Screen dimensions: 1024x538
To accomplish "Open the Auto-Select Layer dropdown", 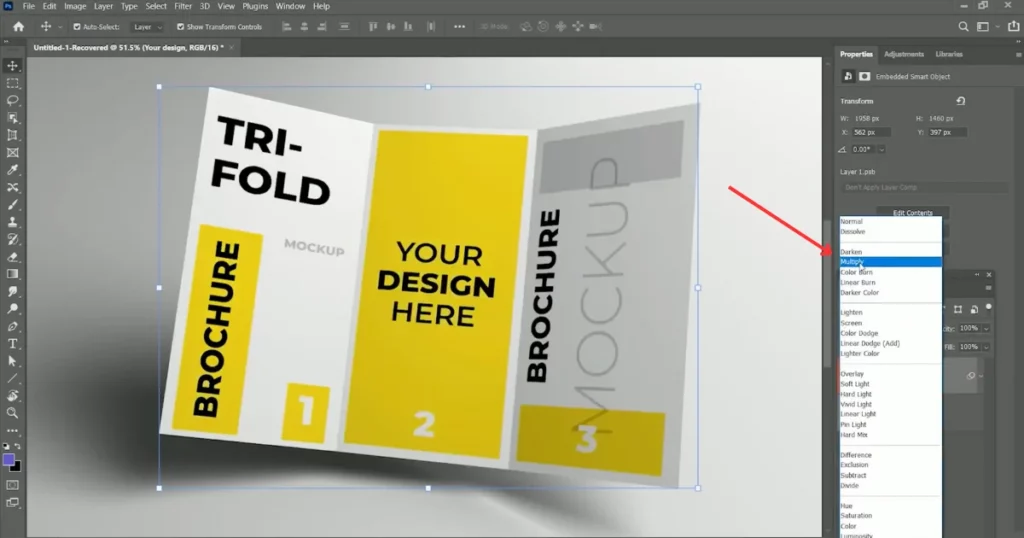I will coord(148,27).
